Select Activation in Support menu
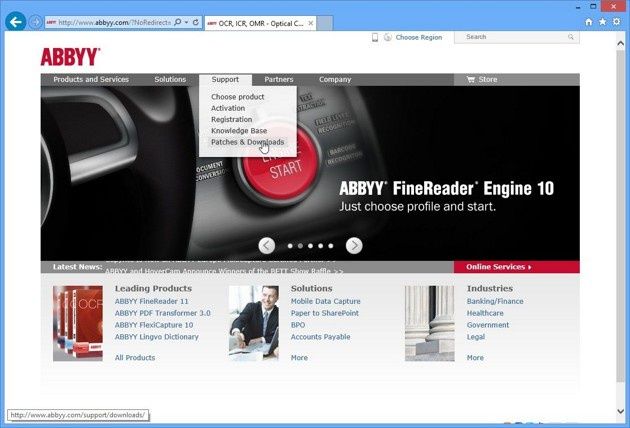 (228, 108)
